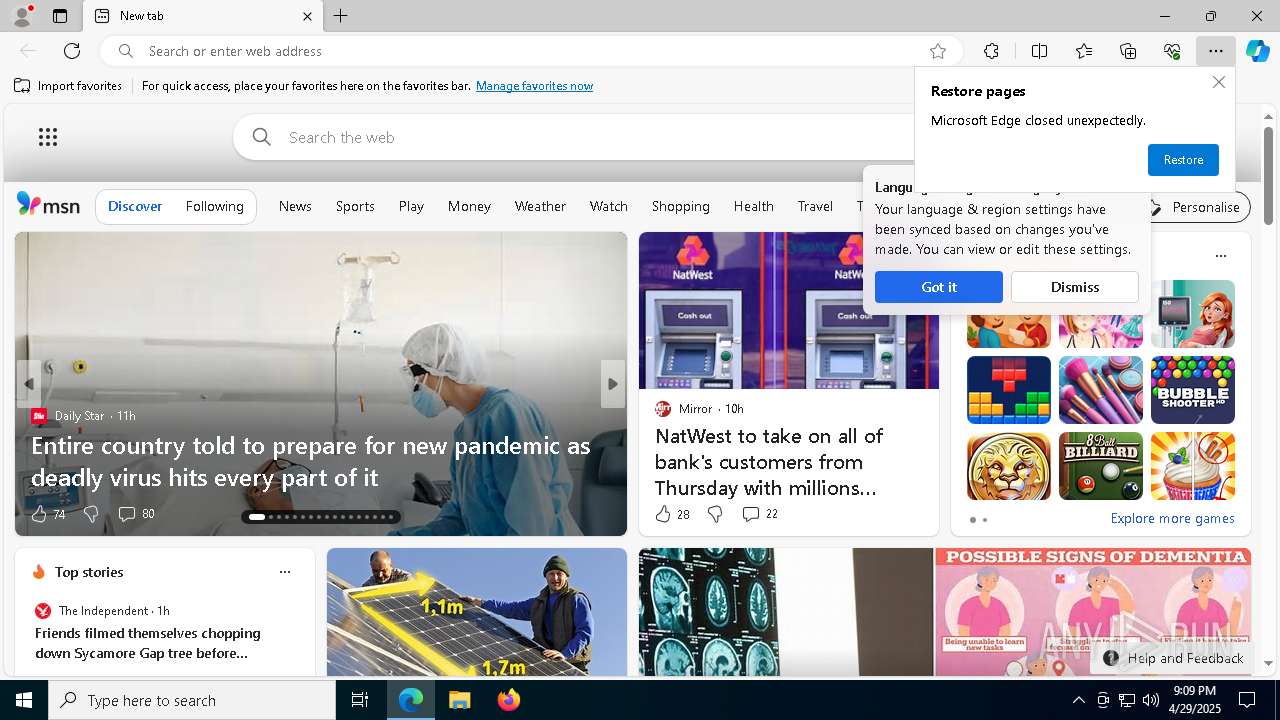The image size is (1280, 720).
Task: Open a new tab with plus
Action: [341, 16]
